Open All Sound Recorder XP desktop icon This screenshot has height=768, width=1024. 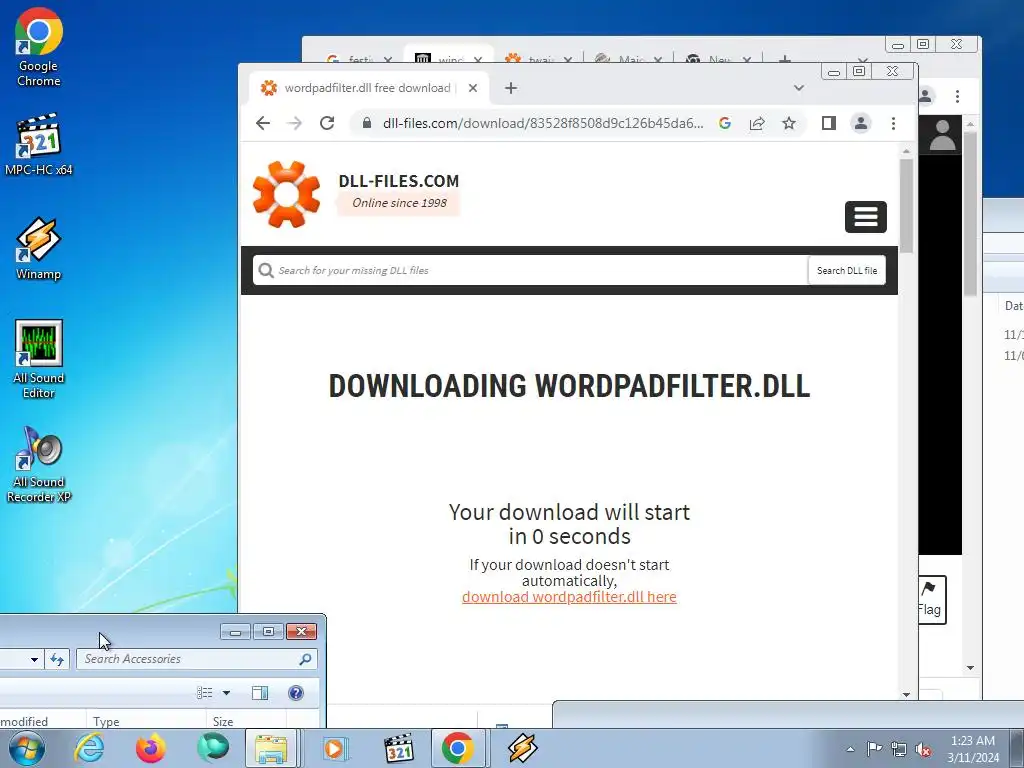tap(39, 464)
